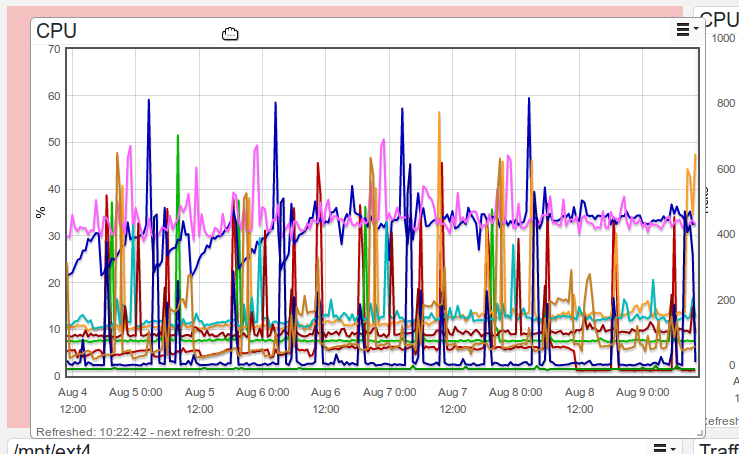
Task: Click the 800 label on neighboring chart
Action: pos(726,103)
